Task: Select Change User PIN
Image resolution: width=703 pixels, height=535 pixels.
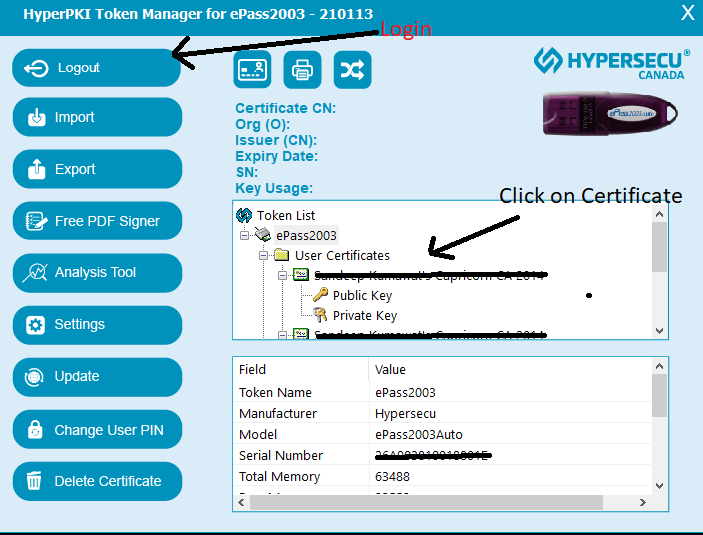Action: 97,429
